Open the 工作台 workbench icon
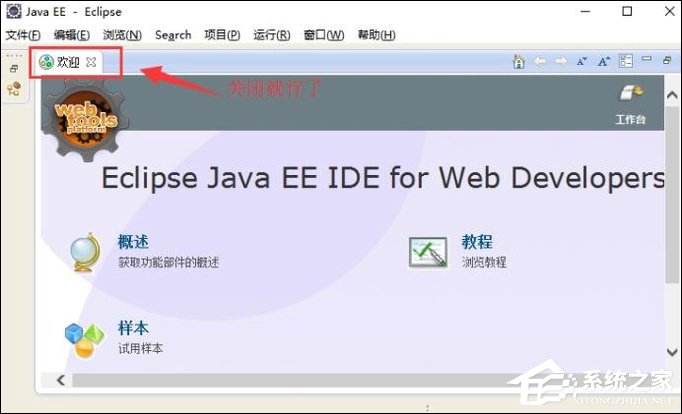This screenshot has height=414, width=682. 630,105
